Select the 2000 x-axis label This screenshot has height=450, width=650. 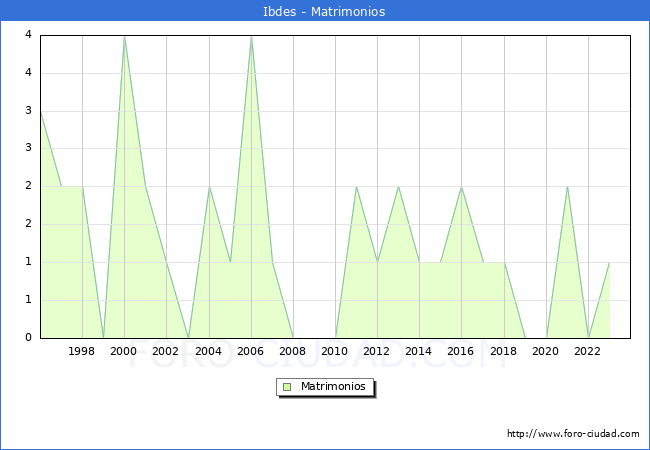124,351
